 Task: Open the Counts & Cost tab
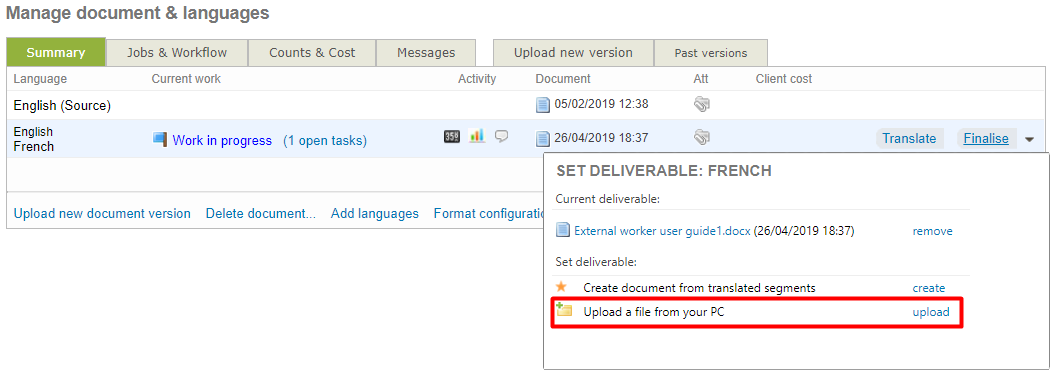pyautogui.click(x=312, y=52)
